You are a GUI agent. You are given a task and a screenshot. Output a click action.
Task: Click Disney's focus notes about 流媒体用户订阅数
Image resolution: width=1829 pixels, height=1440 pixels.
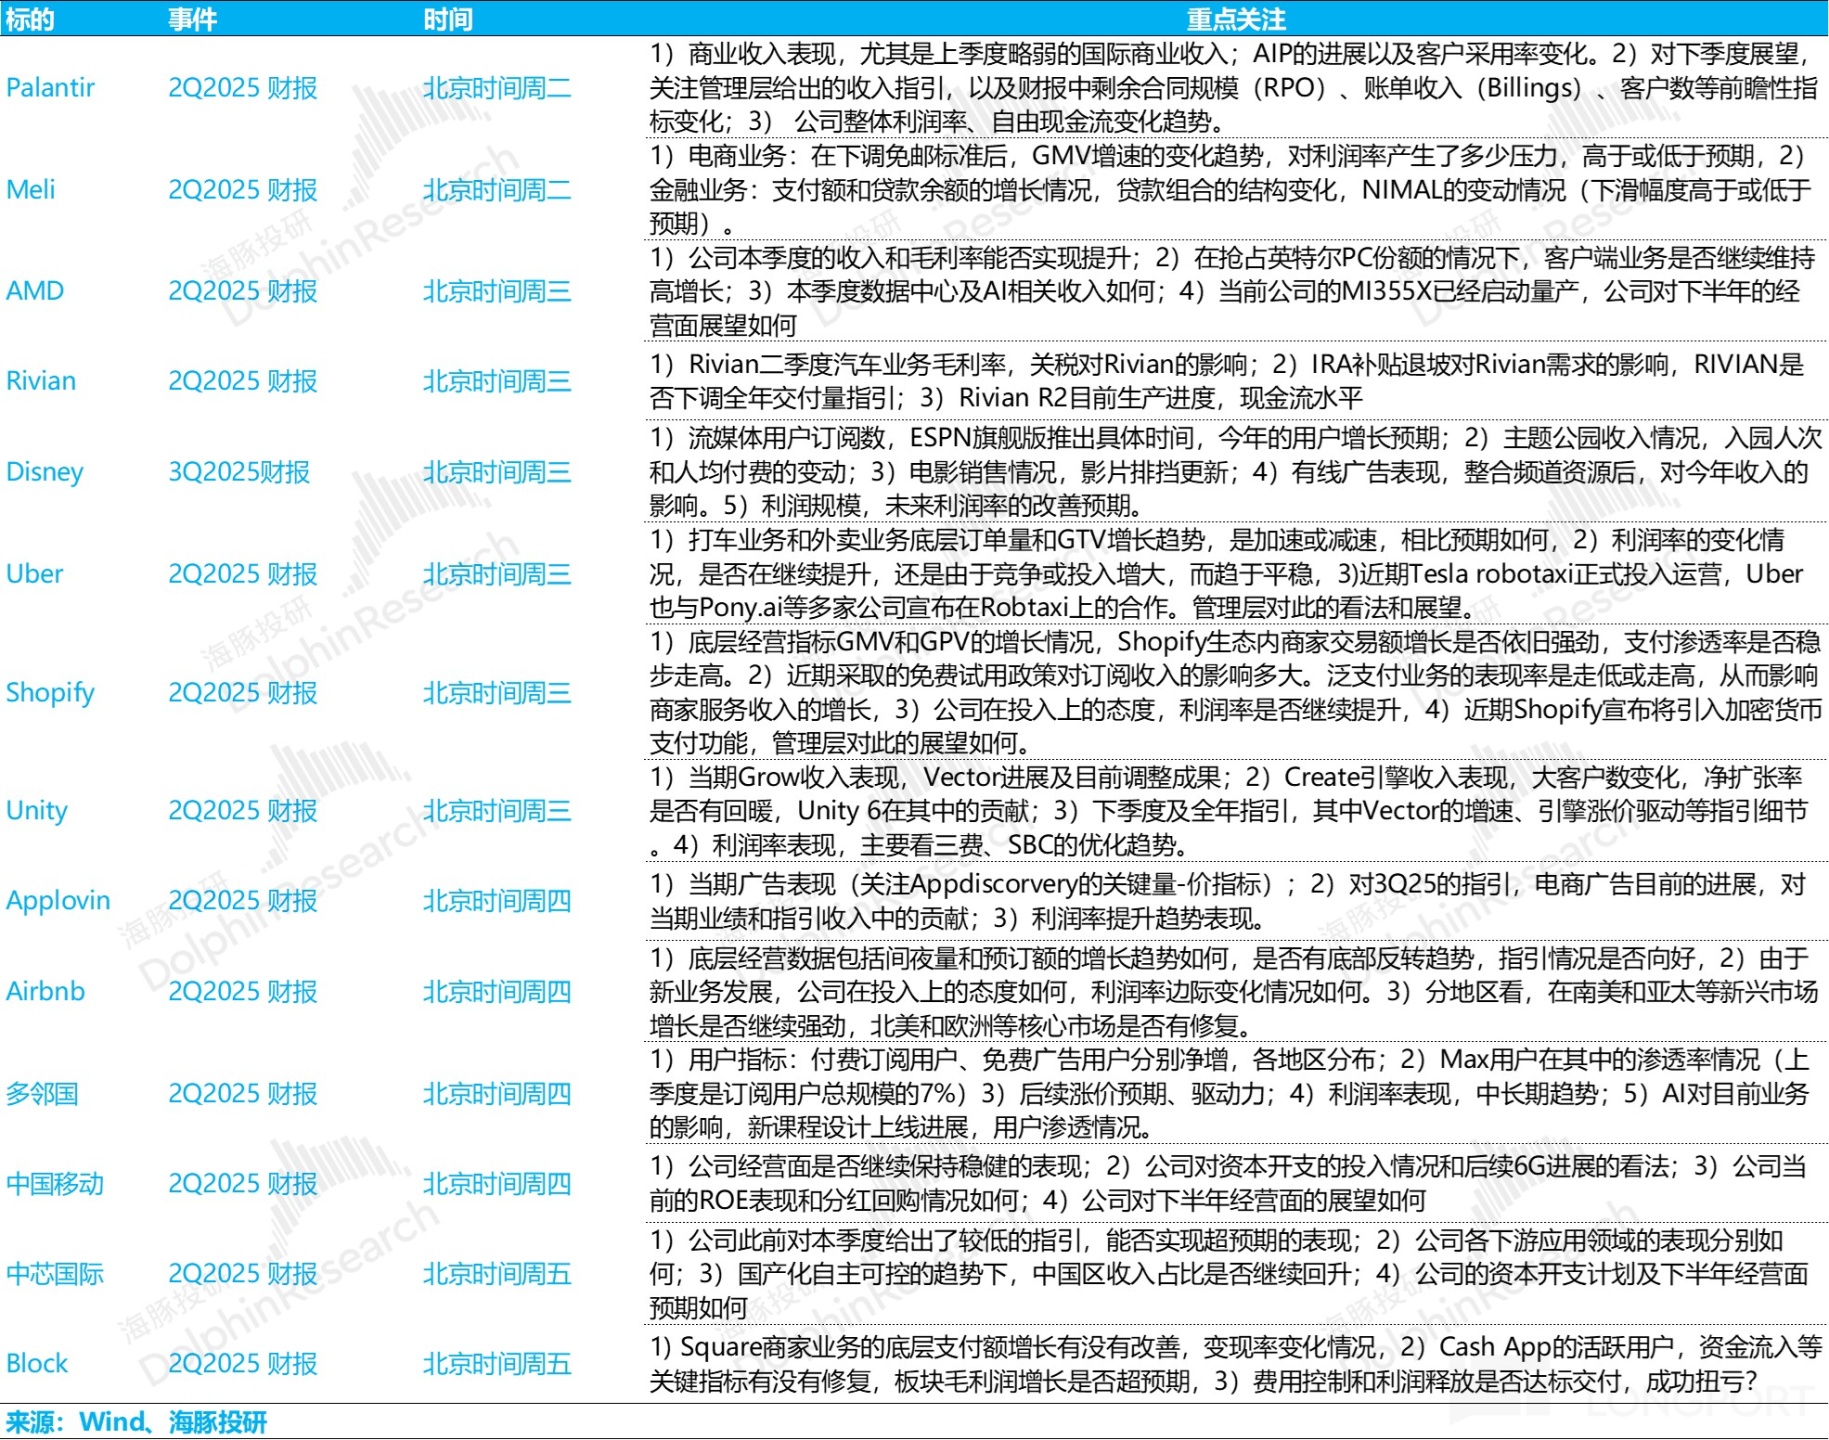click(1236, 472)
